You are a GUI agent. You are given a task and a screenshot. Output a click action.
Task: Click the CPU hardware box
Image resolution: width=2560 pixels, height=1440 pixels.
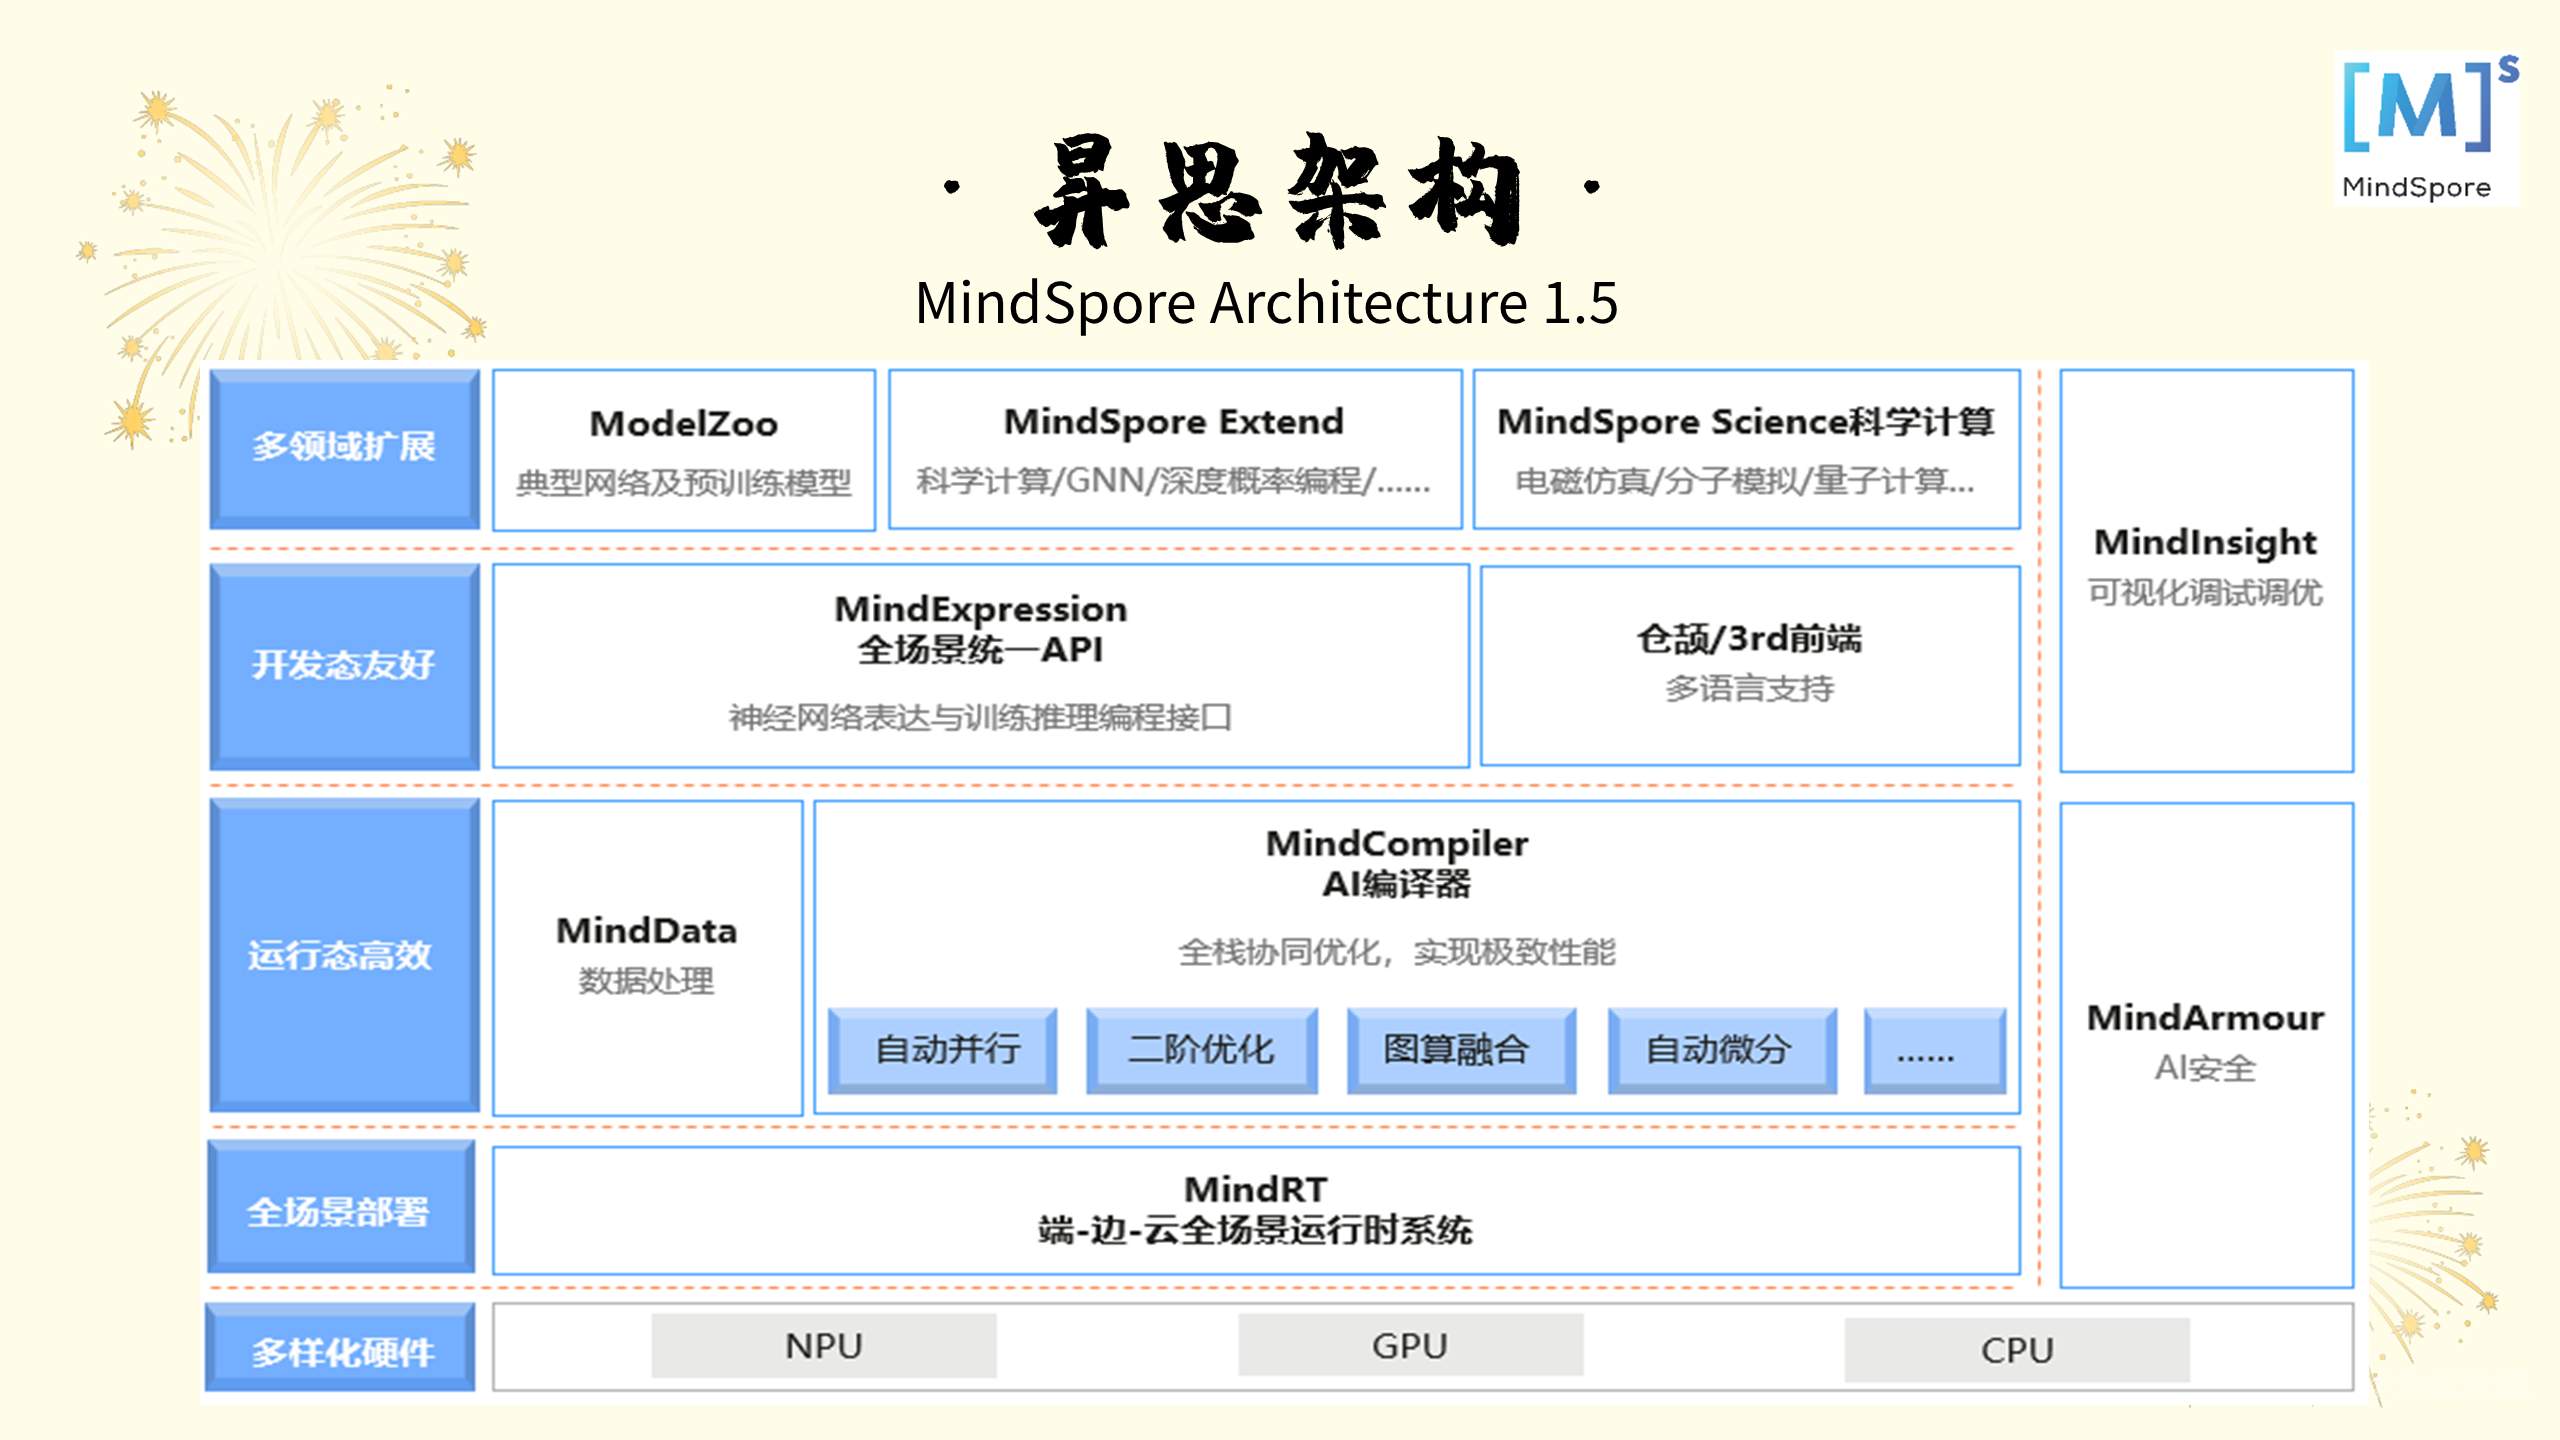tap(2016, 1350)
